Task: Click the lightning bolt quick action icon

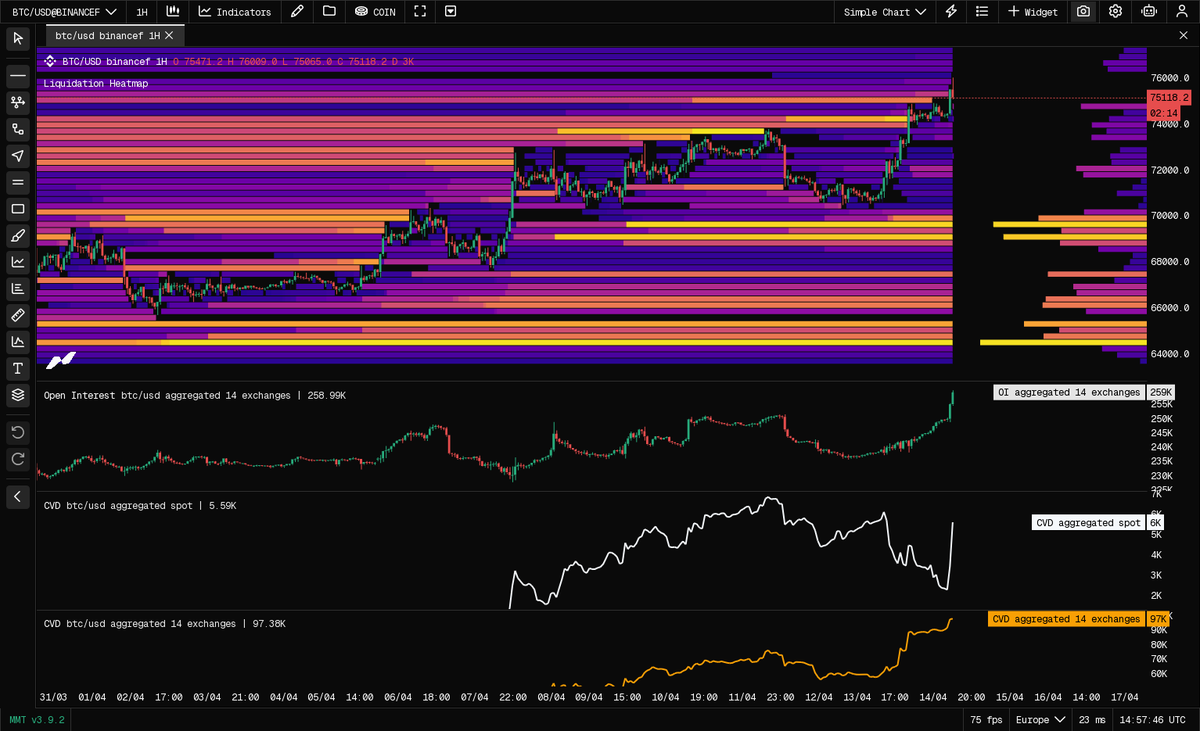Action: [x=951, y=12]
